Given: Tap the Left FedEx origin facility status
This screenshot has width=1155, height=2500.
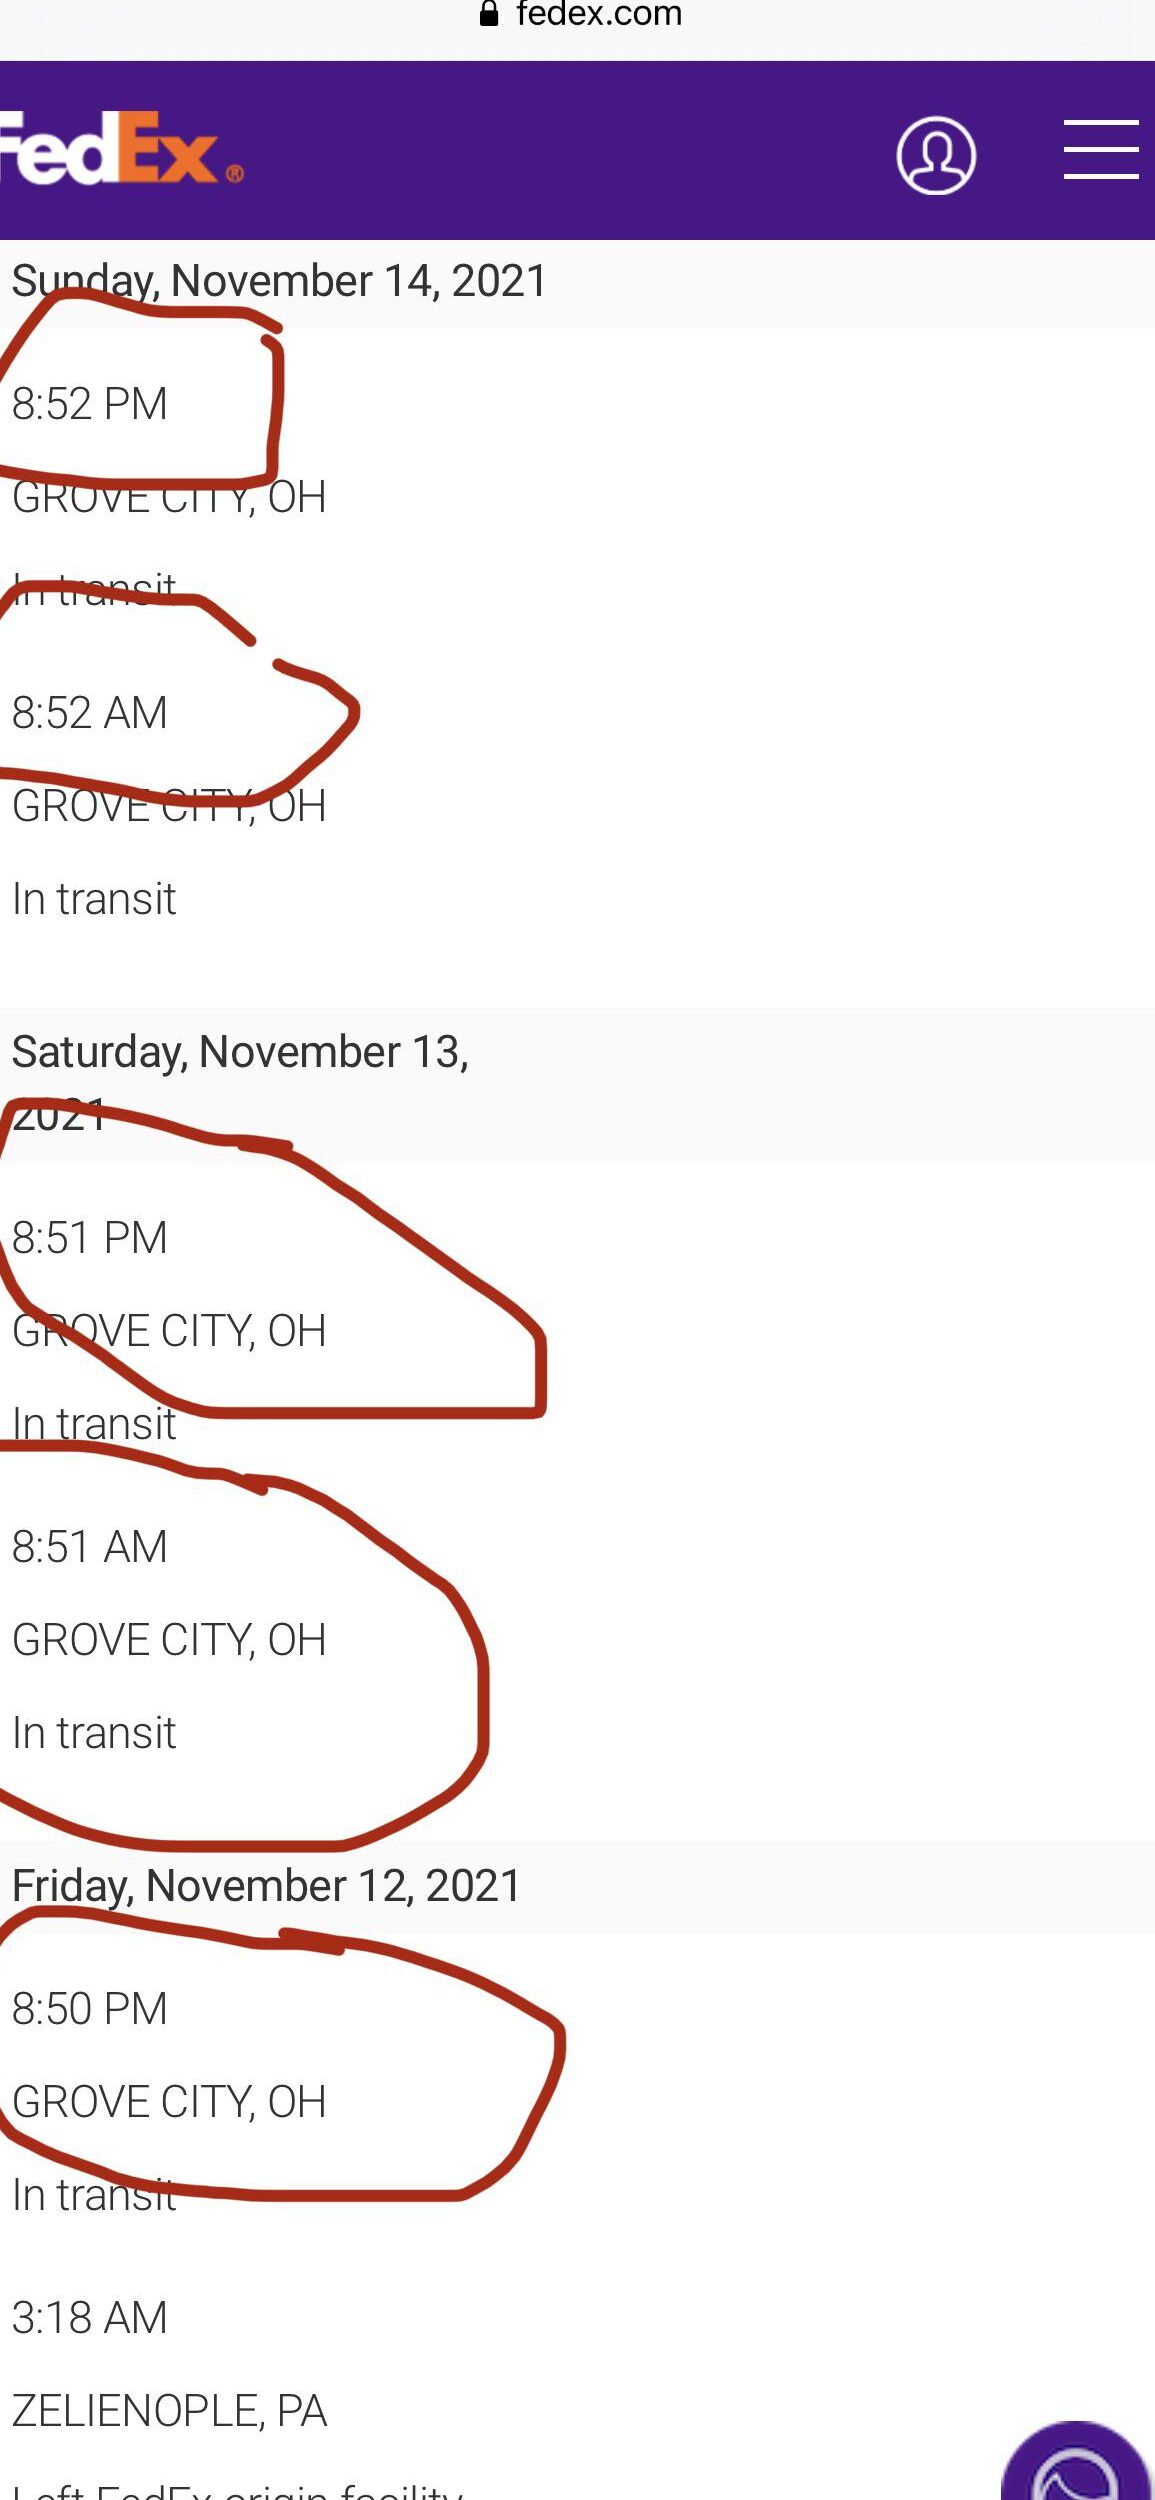Looking at the screenshot, I should [x=238, y=2490].
